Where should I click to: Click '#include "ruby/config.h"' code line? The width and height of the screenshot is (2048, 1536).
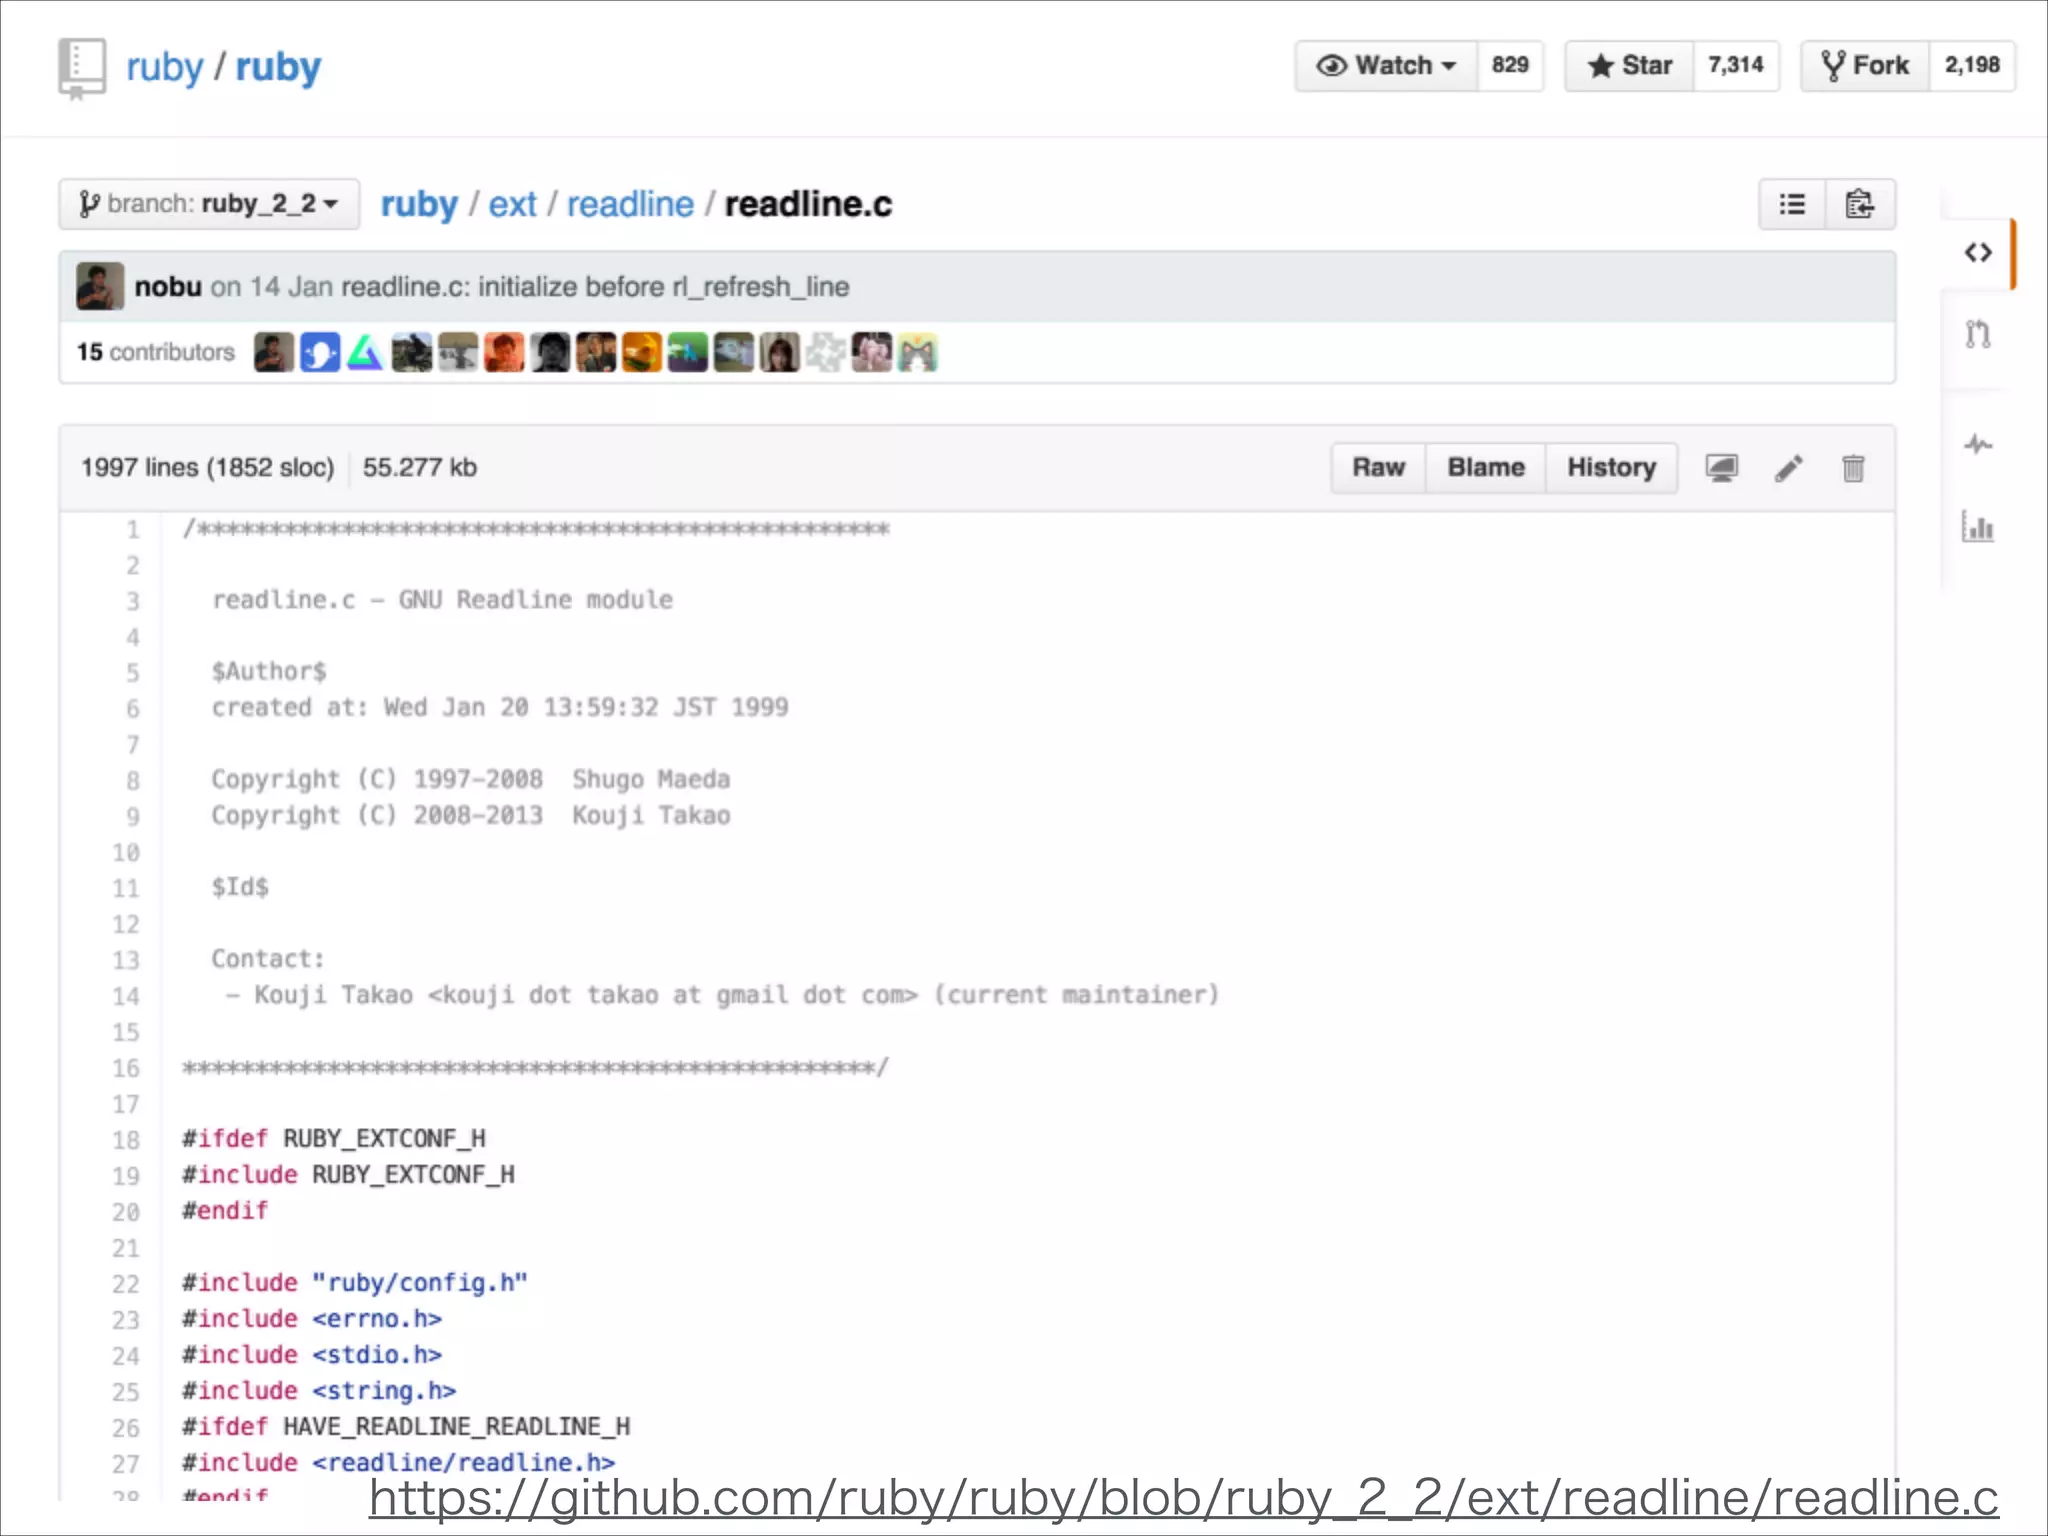[x=355, y=1283]
